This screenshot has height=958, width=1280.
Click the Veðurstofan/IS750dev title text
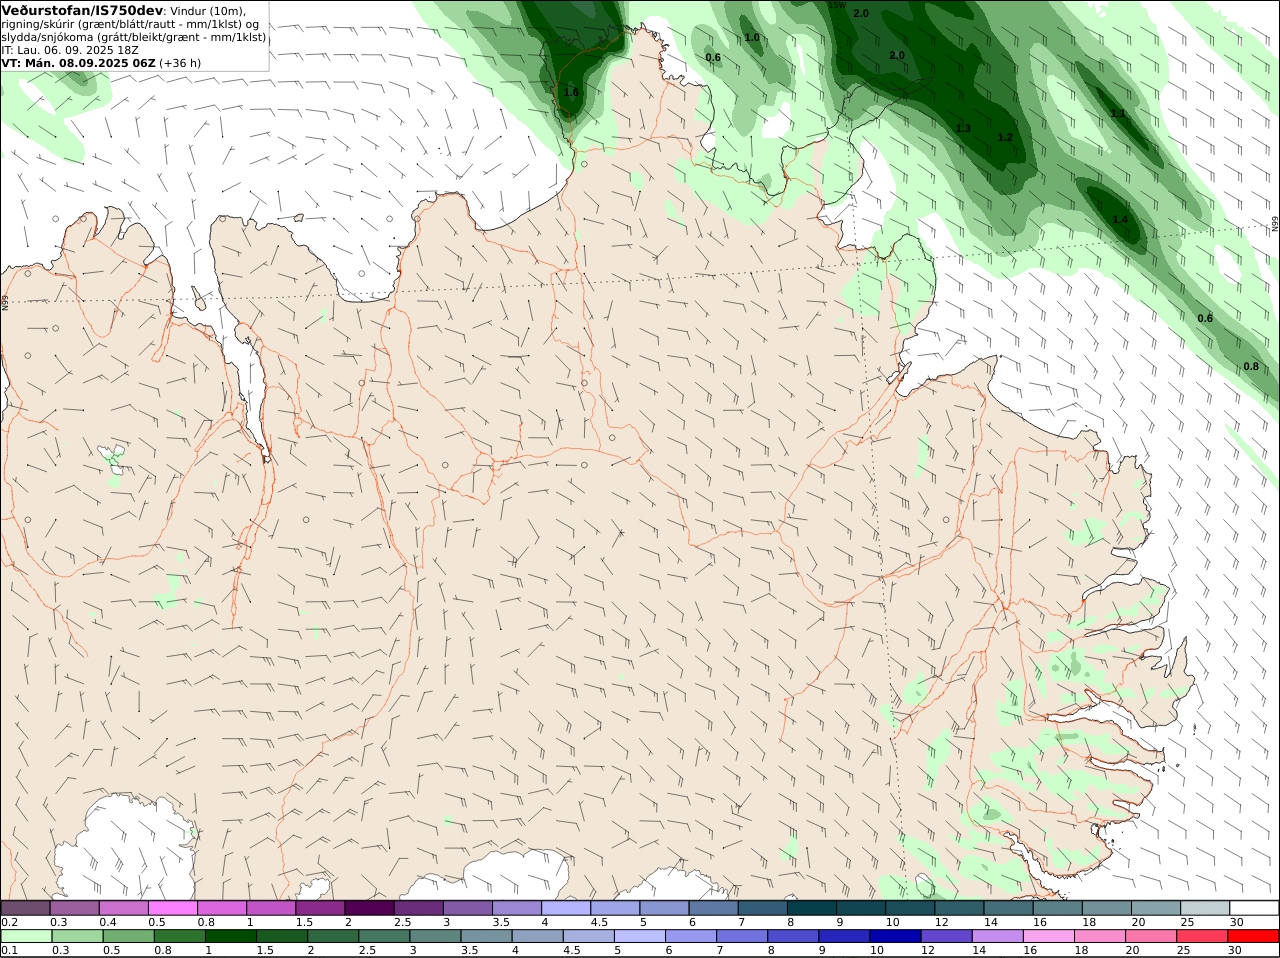(82, 10)
